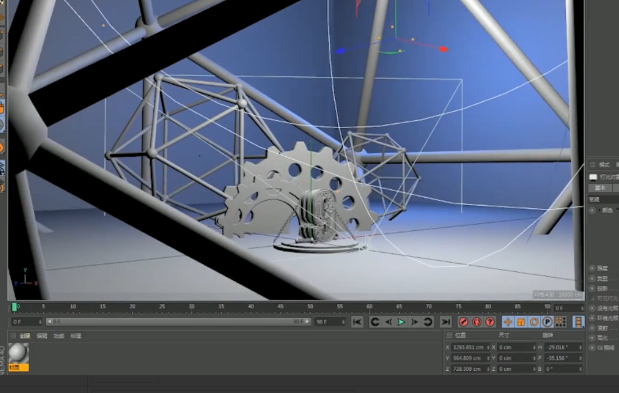Open the 模式 menu in Attribute Manager

click(604, 165)
